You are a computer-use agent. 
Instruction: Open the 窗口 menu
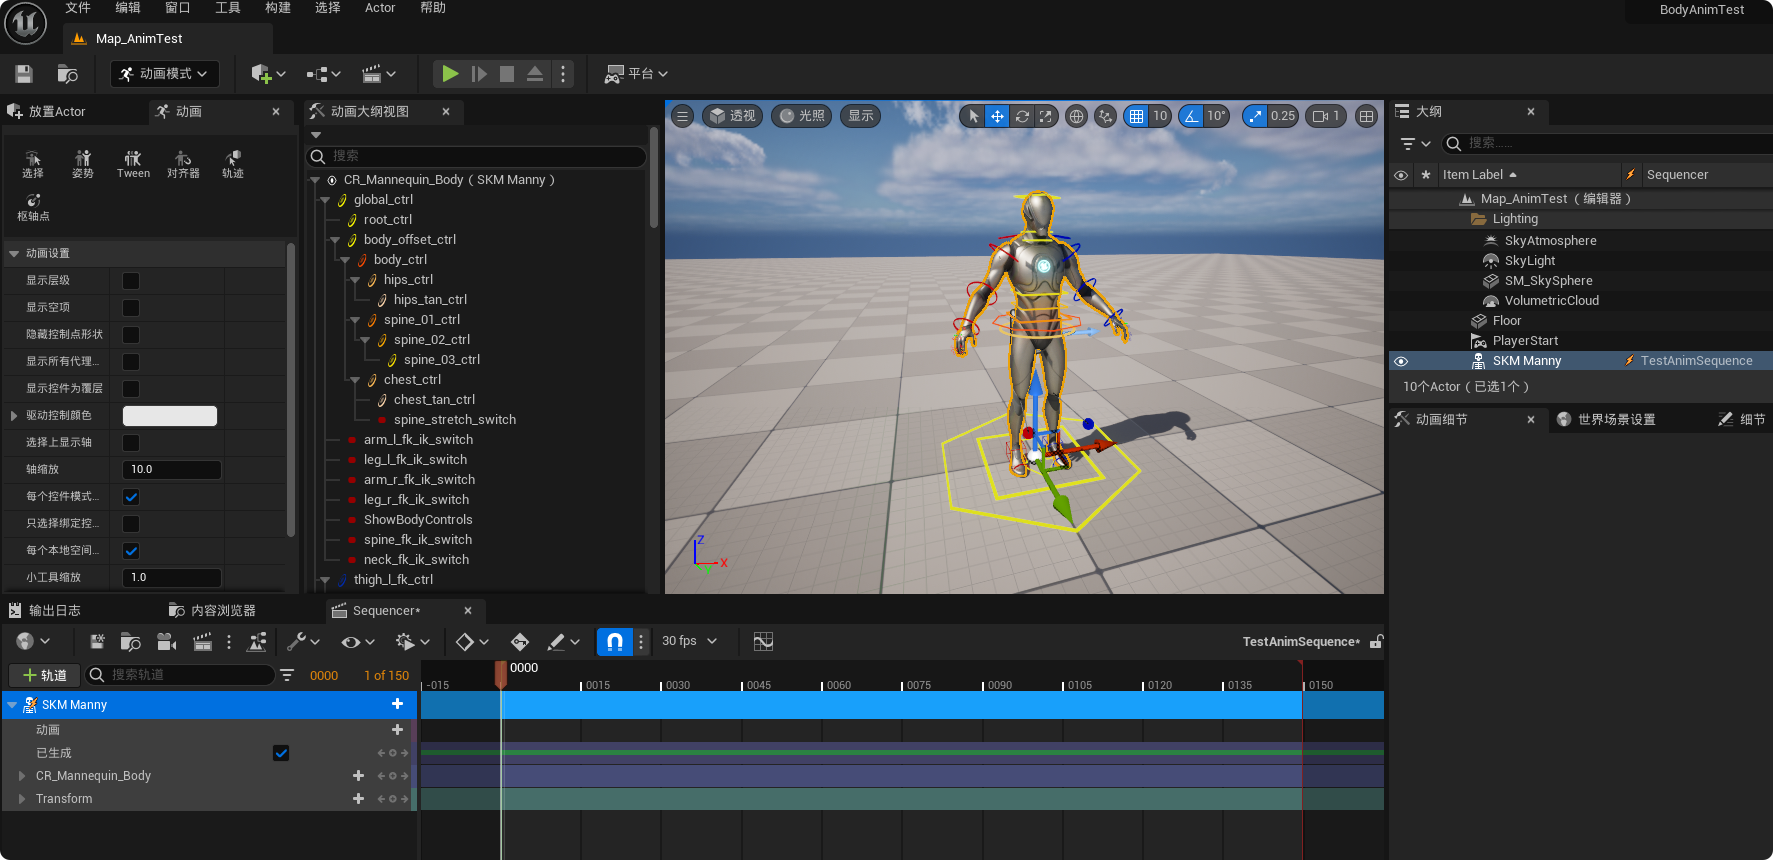177,8
